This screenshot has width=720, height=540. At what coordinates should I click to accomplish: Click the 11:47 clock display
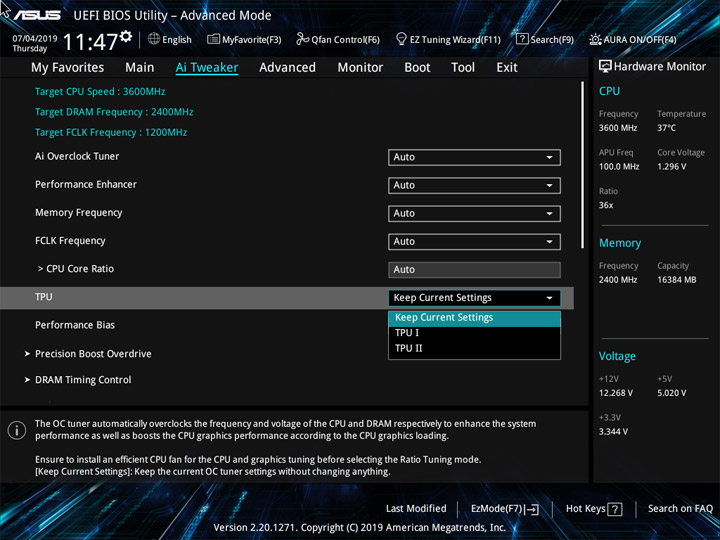coord(90,42)
